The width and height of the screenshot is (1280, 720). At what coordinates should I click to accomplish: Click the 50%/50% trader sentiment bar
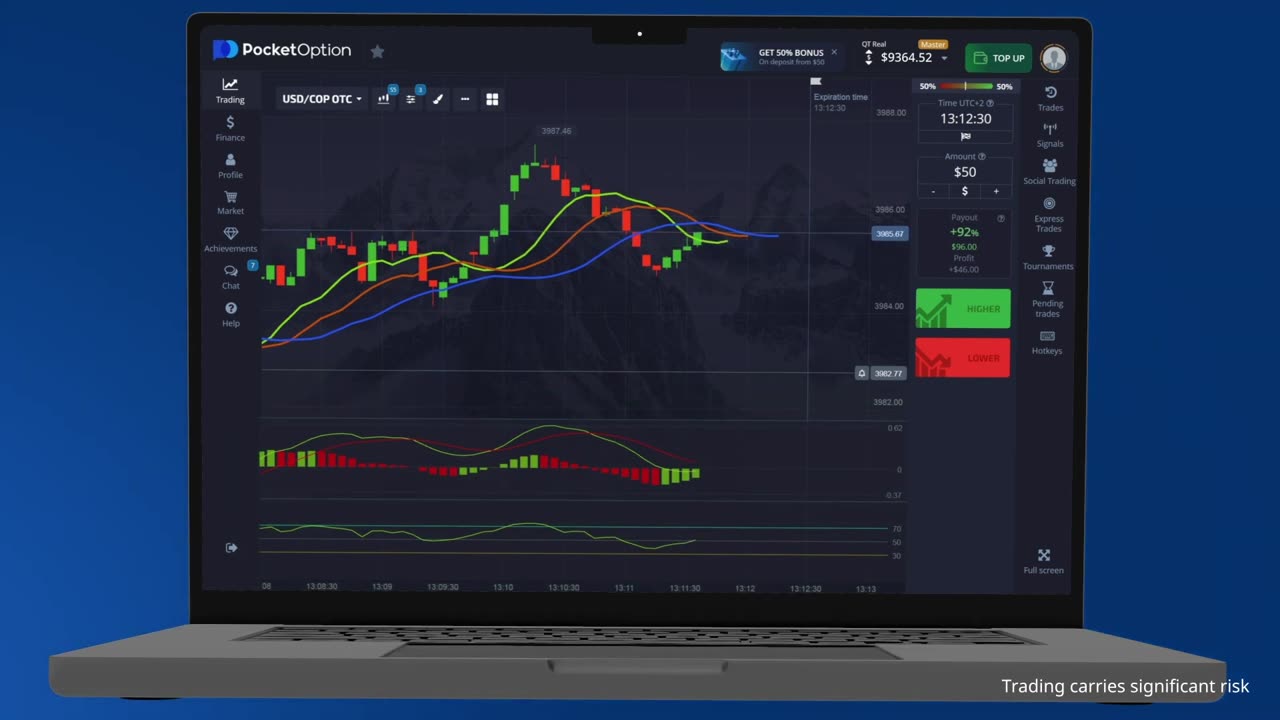(966, 86)
